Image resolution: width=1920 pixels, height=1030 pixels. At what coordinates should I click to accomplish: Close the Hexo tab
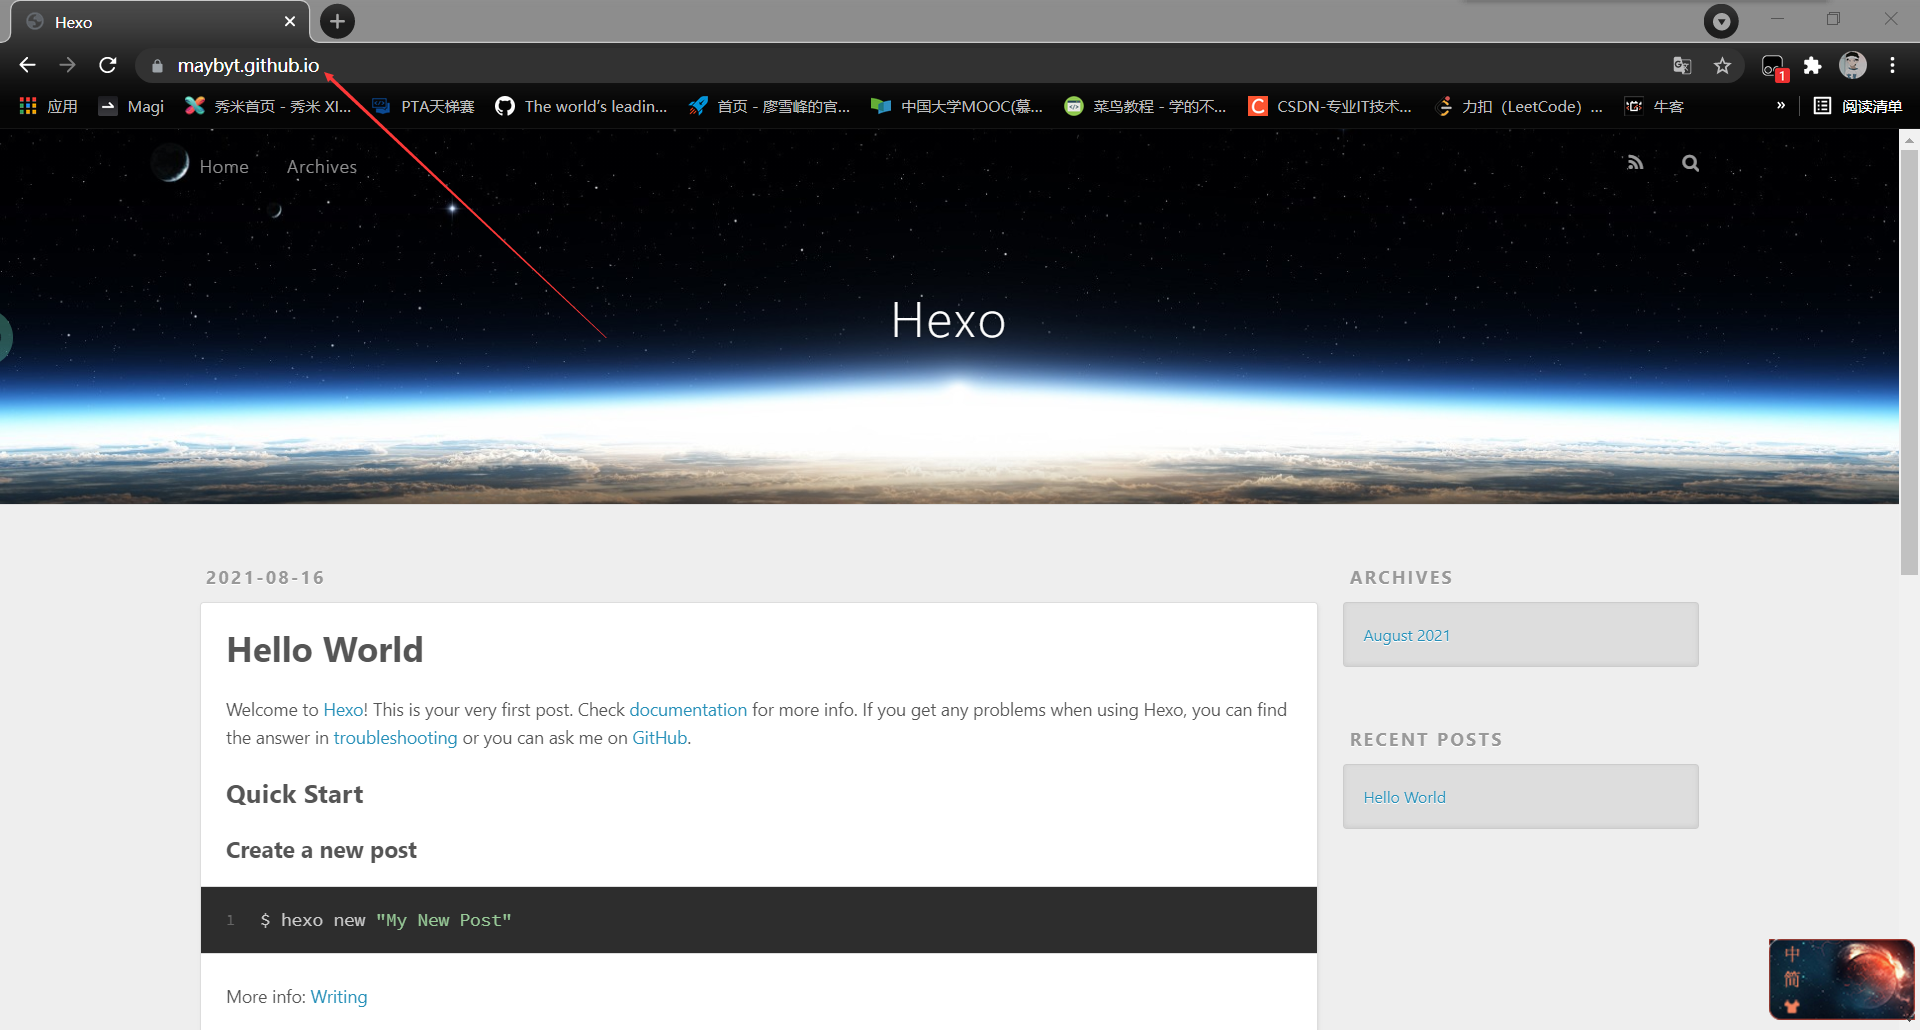pos(290,21)
